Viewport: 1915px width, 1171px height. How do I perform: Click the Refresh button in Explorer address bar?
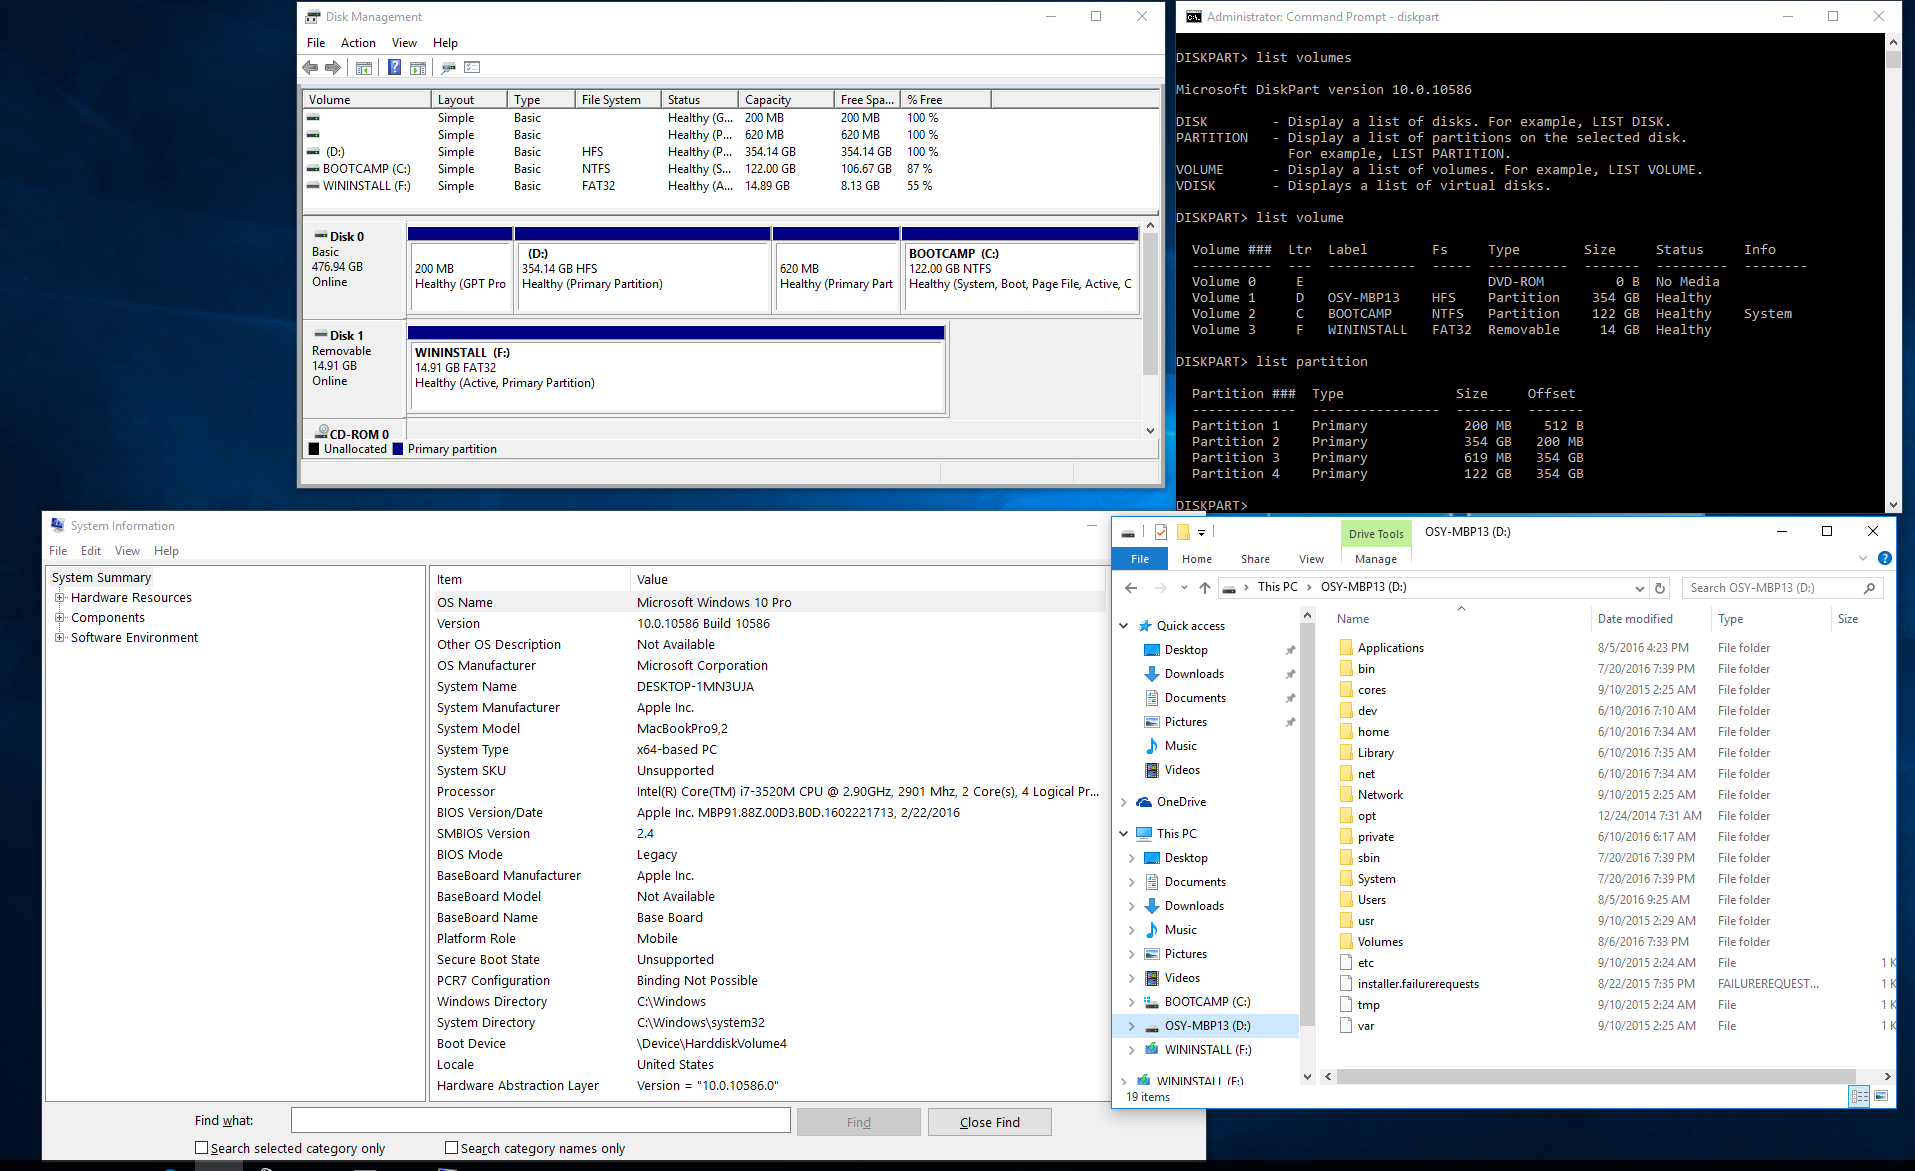[x=1660, y=588]
